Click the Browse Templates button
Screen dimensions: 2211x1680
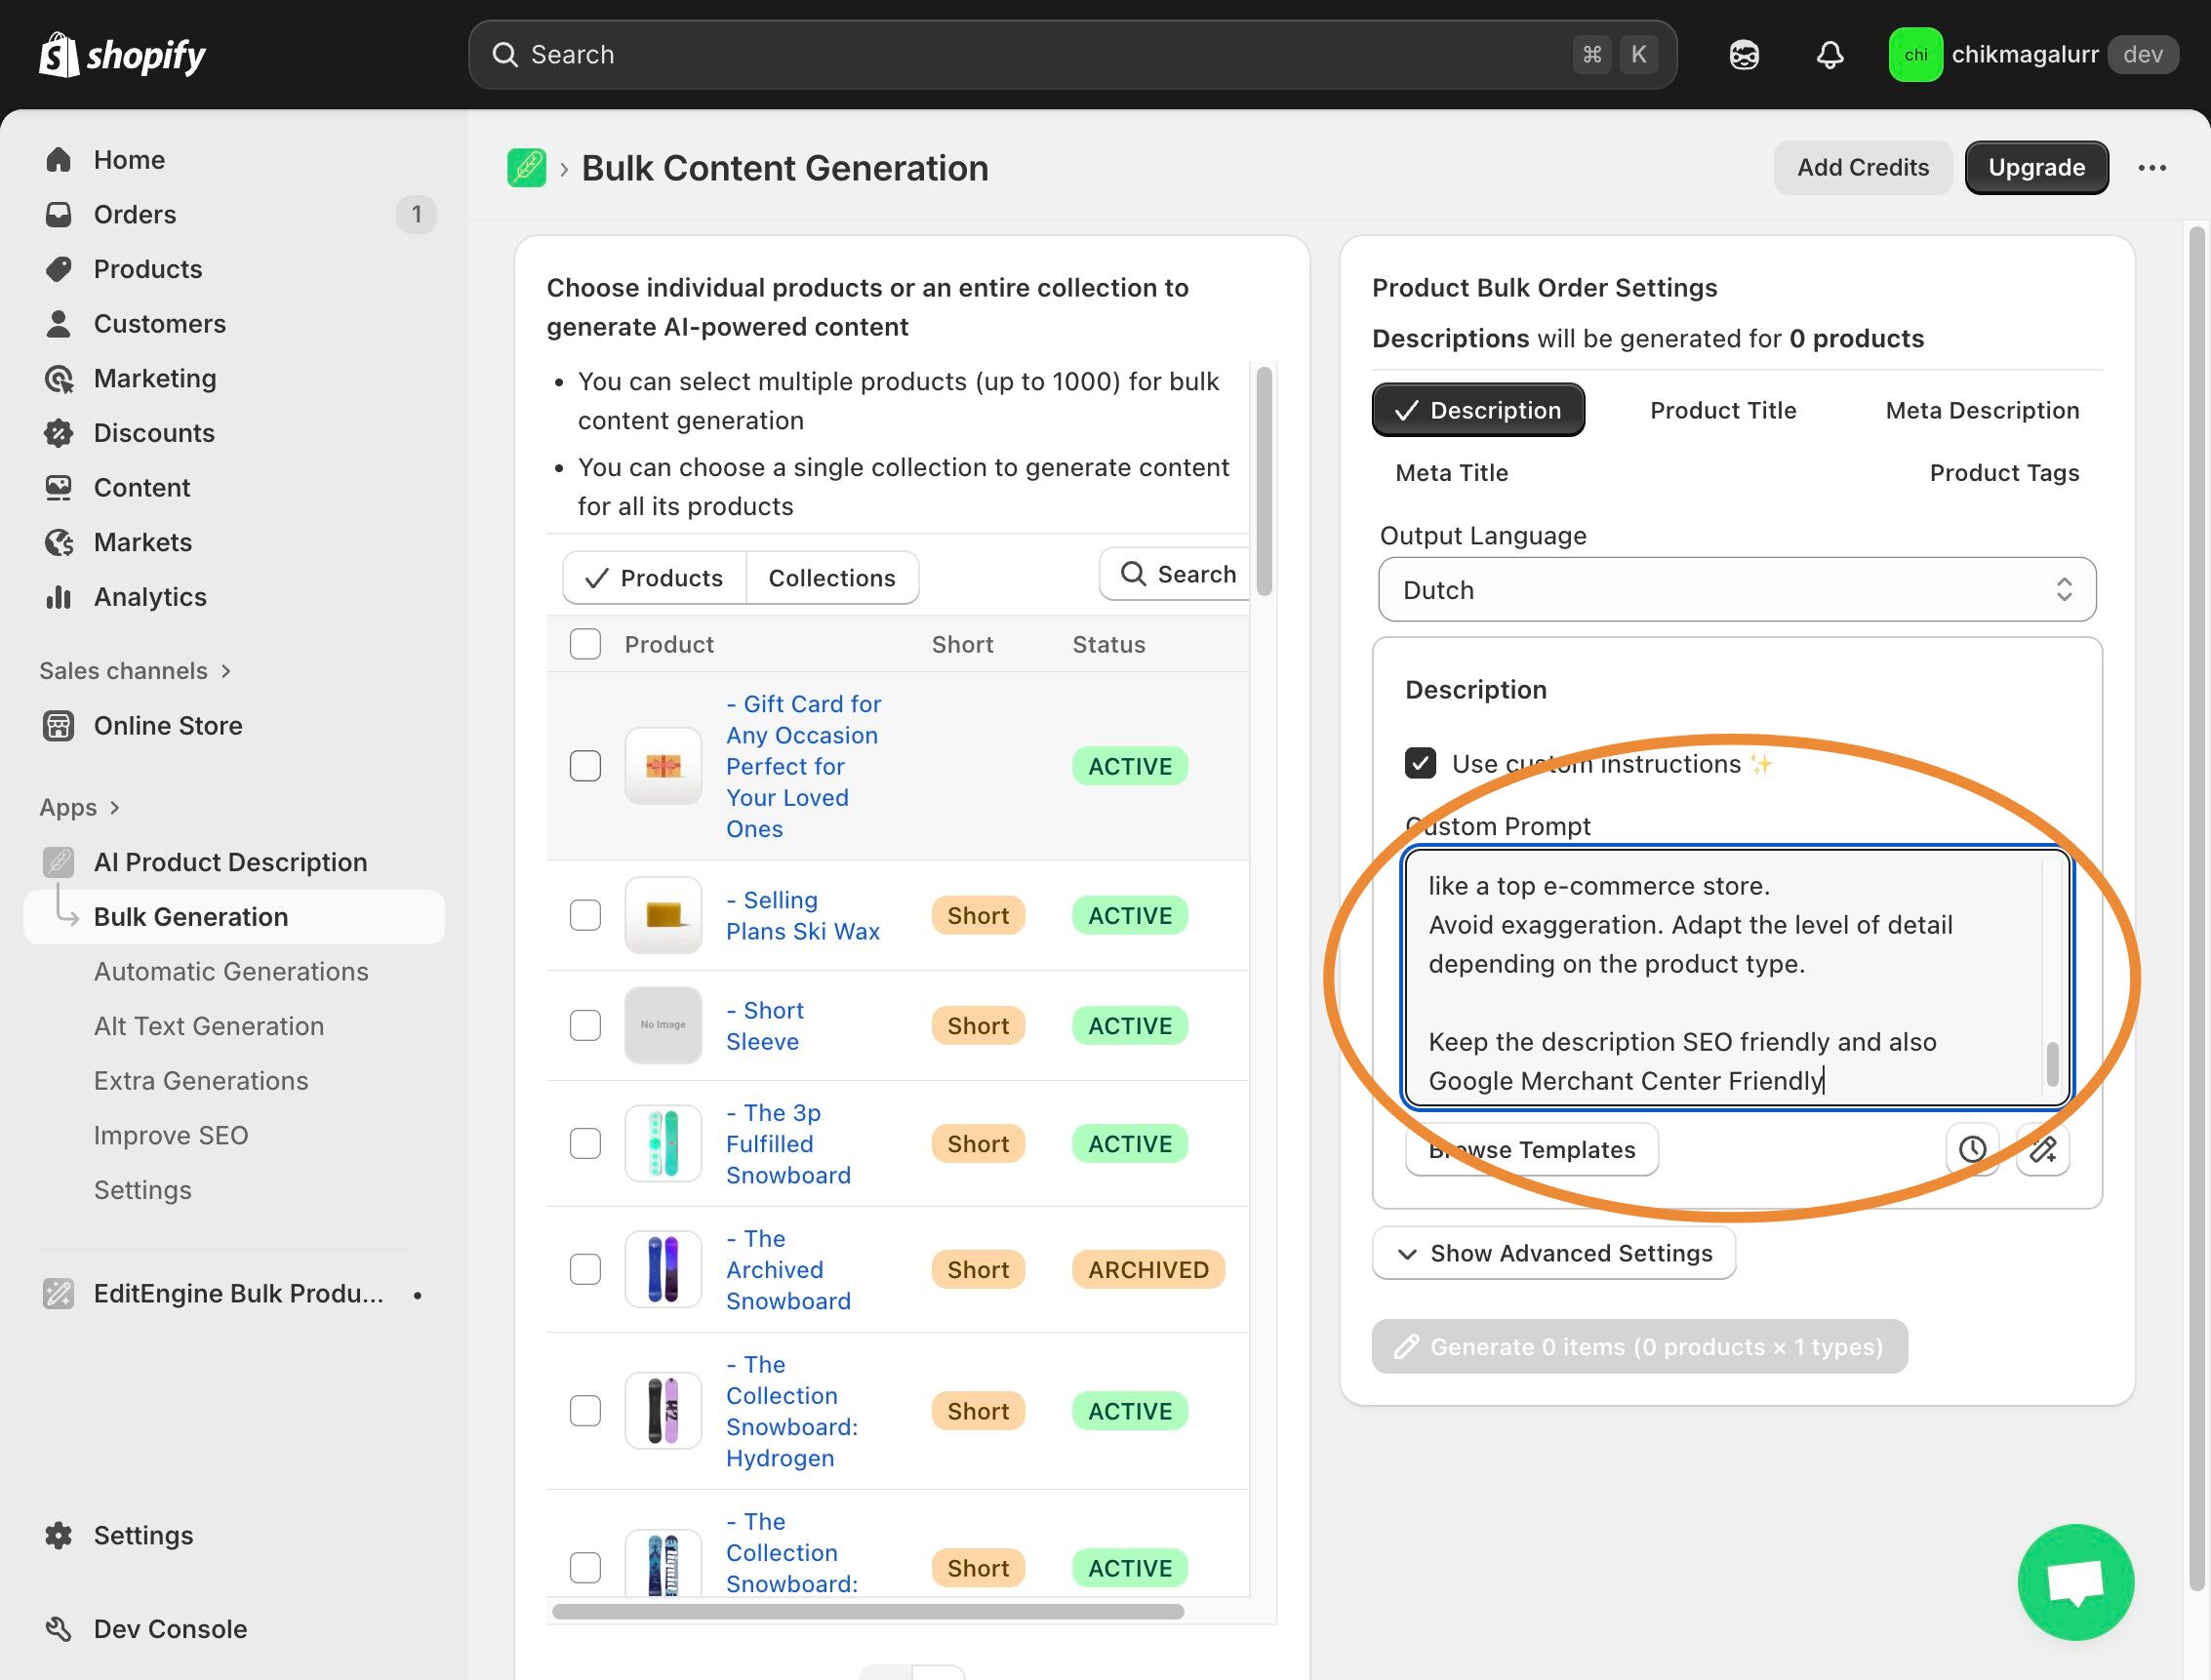[1531, 1150]
